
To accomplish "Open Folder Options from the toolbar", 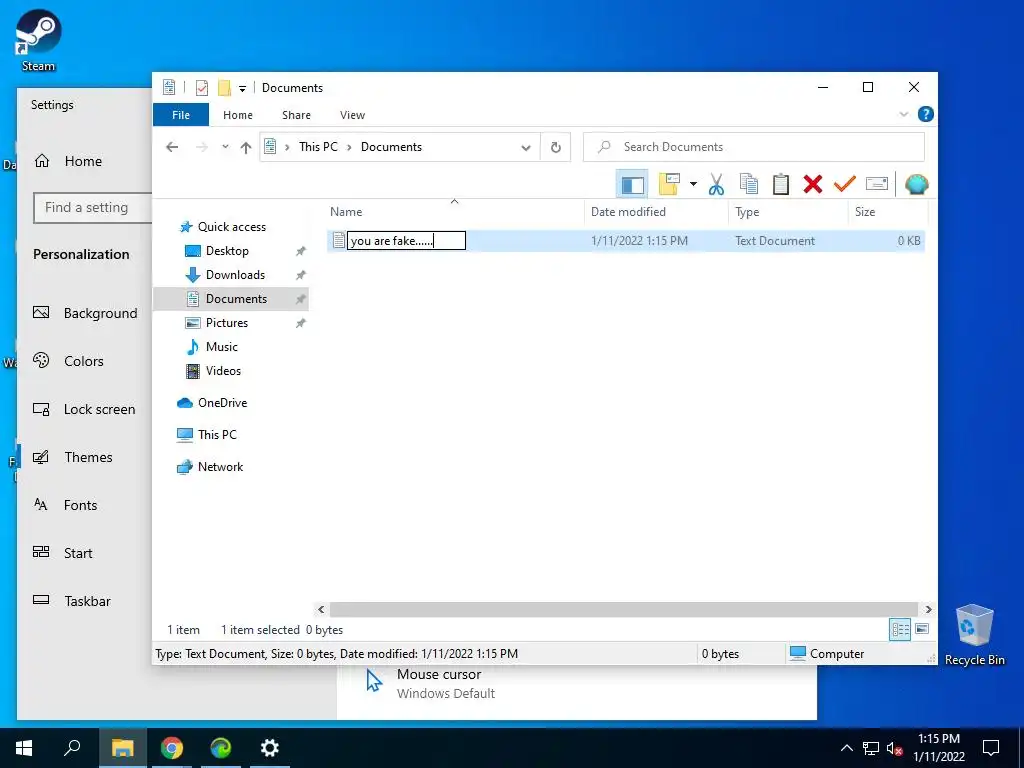I will tap(669, 185).
